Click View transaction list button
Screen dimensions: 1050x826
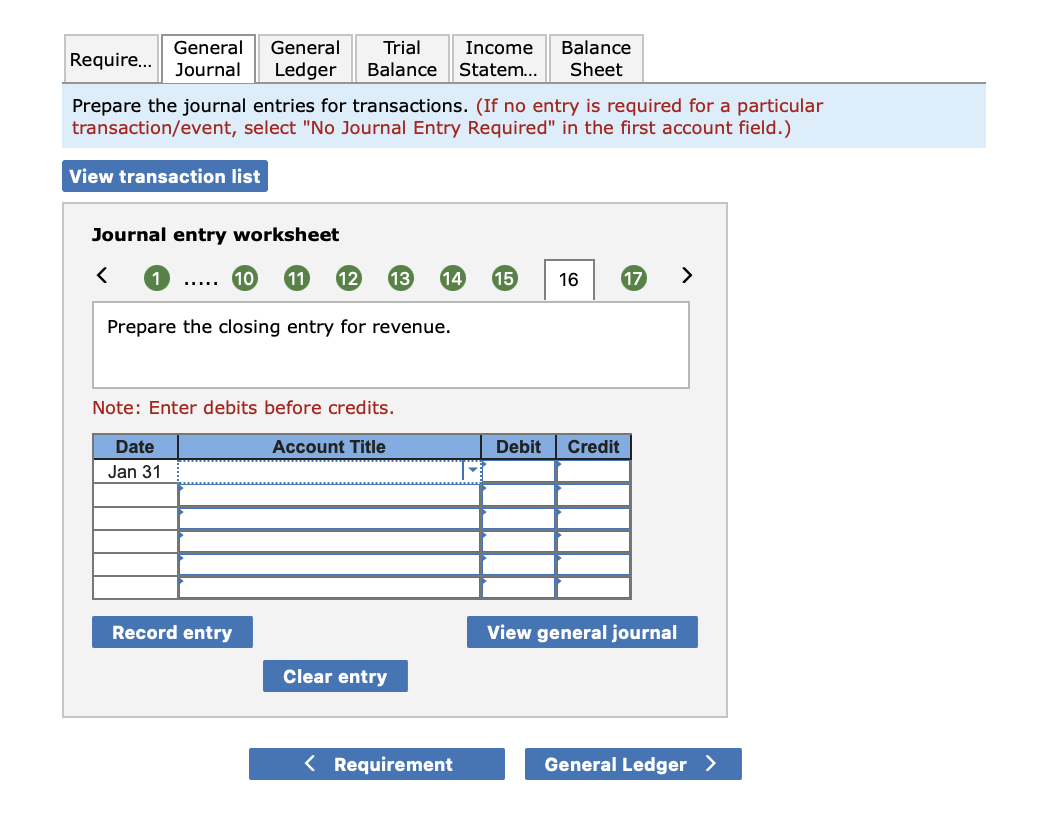(165, 176)
